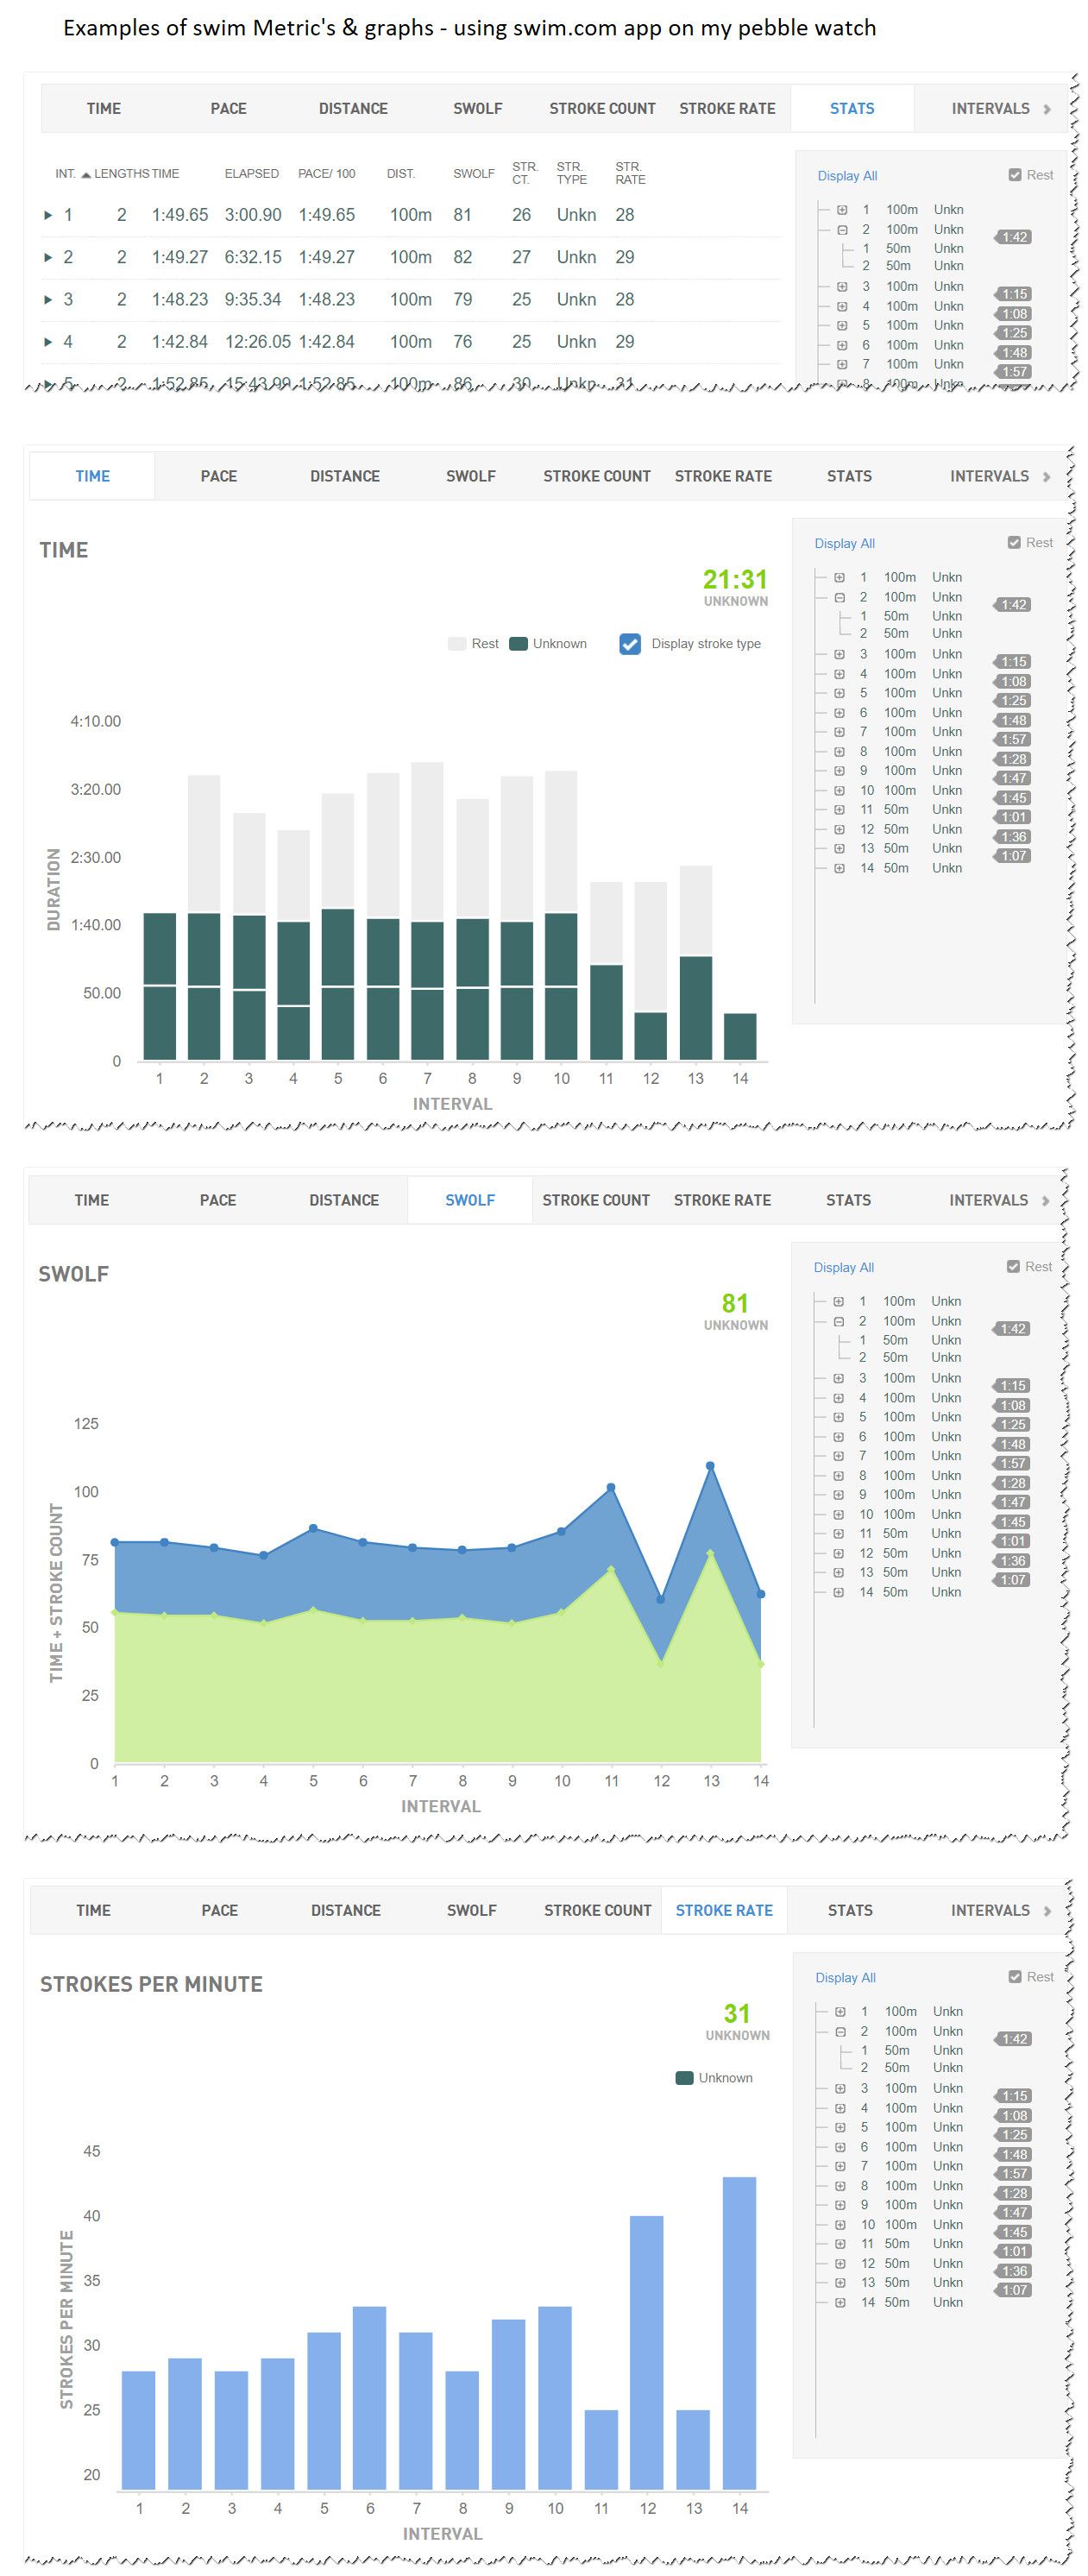Click the sort arrow beside the INT. column header
Screen dimensions: 1088x2576
click(86, 175)
